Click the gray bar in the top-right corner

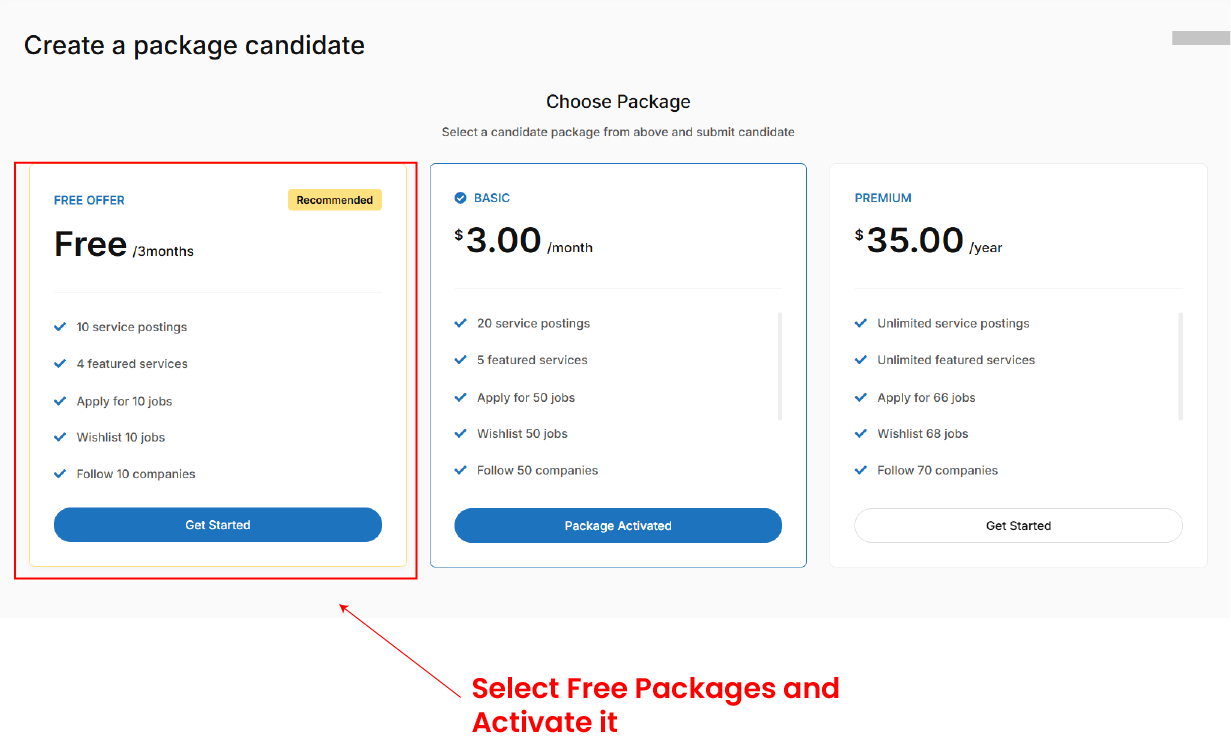coord(1201,38)
